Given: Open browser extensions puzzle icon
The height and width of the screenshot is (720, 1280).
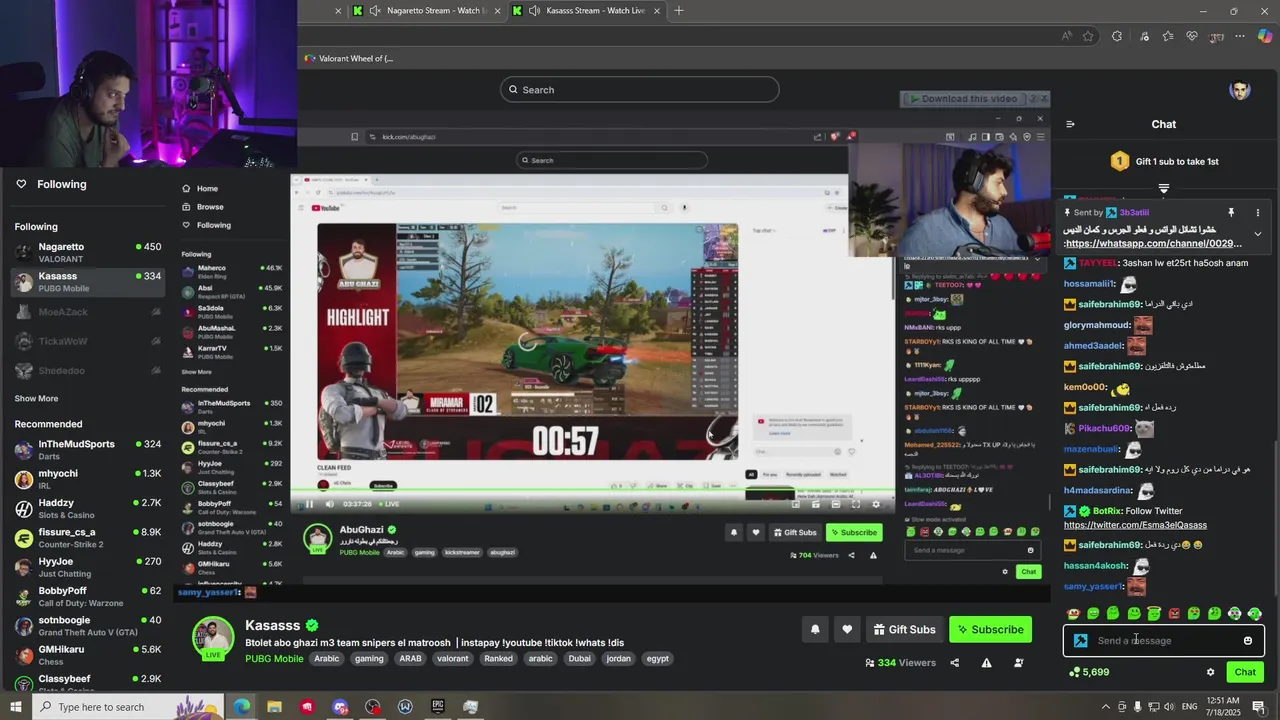Looking at the screenshot, I should (x=1117, y=36).
